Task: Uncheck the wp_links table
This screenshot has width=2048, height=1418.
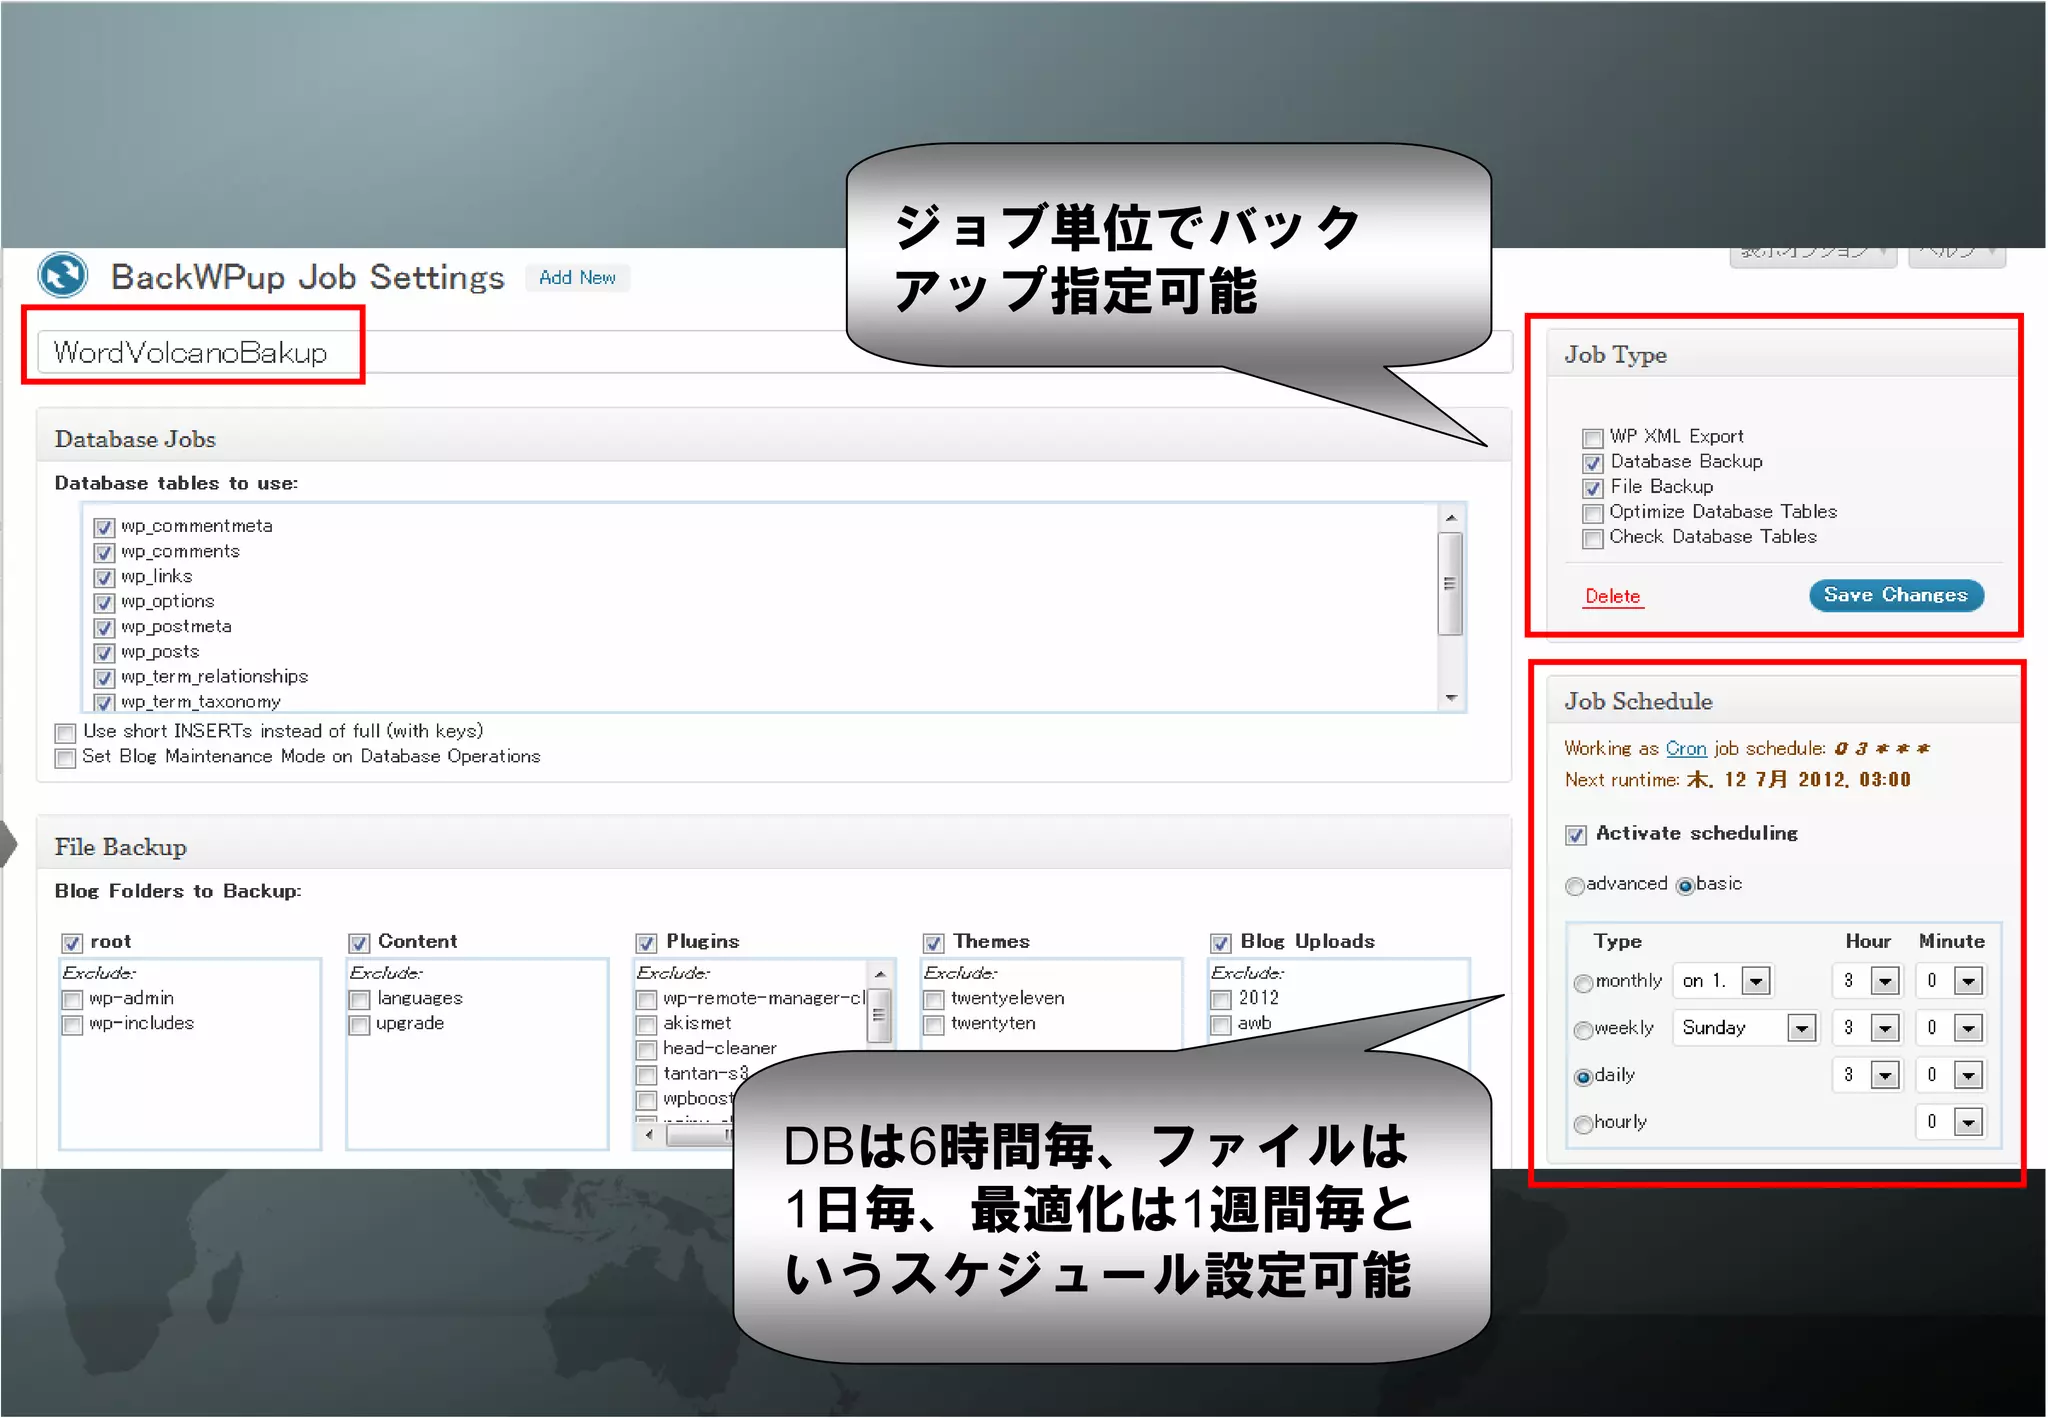Action: coord(104,577)
